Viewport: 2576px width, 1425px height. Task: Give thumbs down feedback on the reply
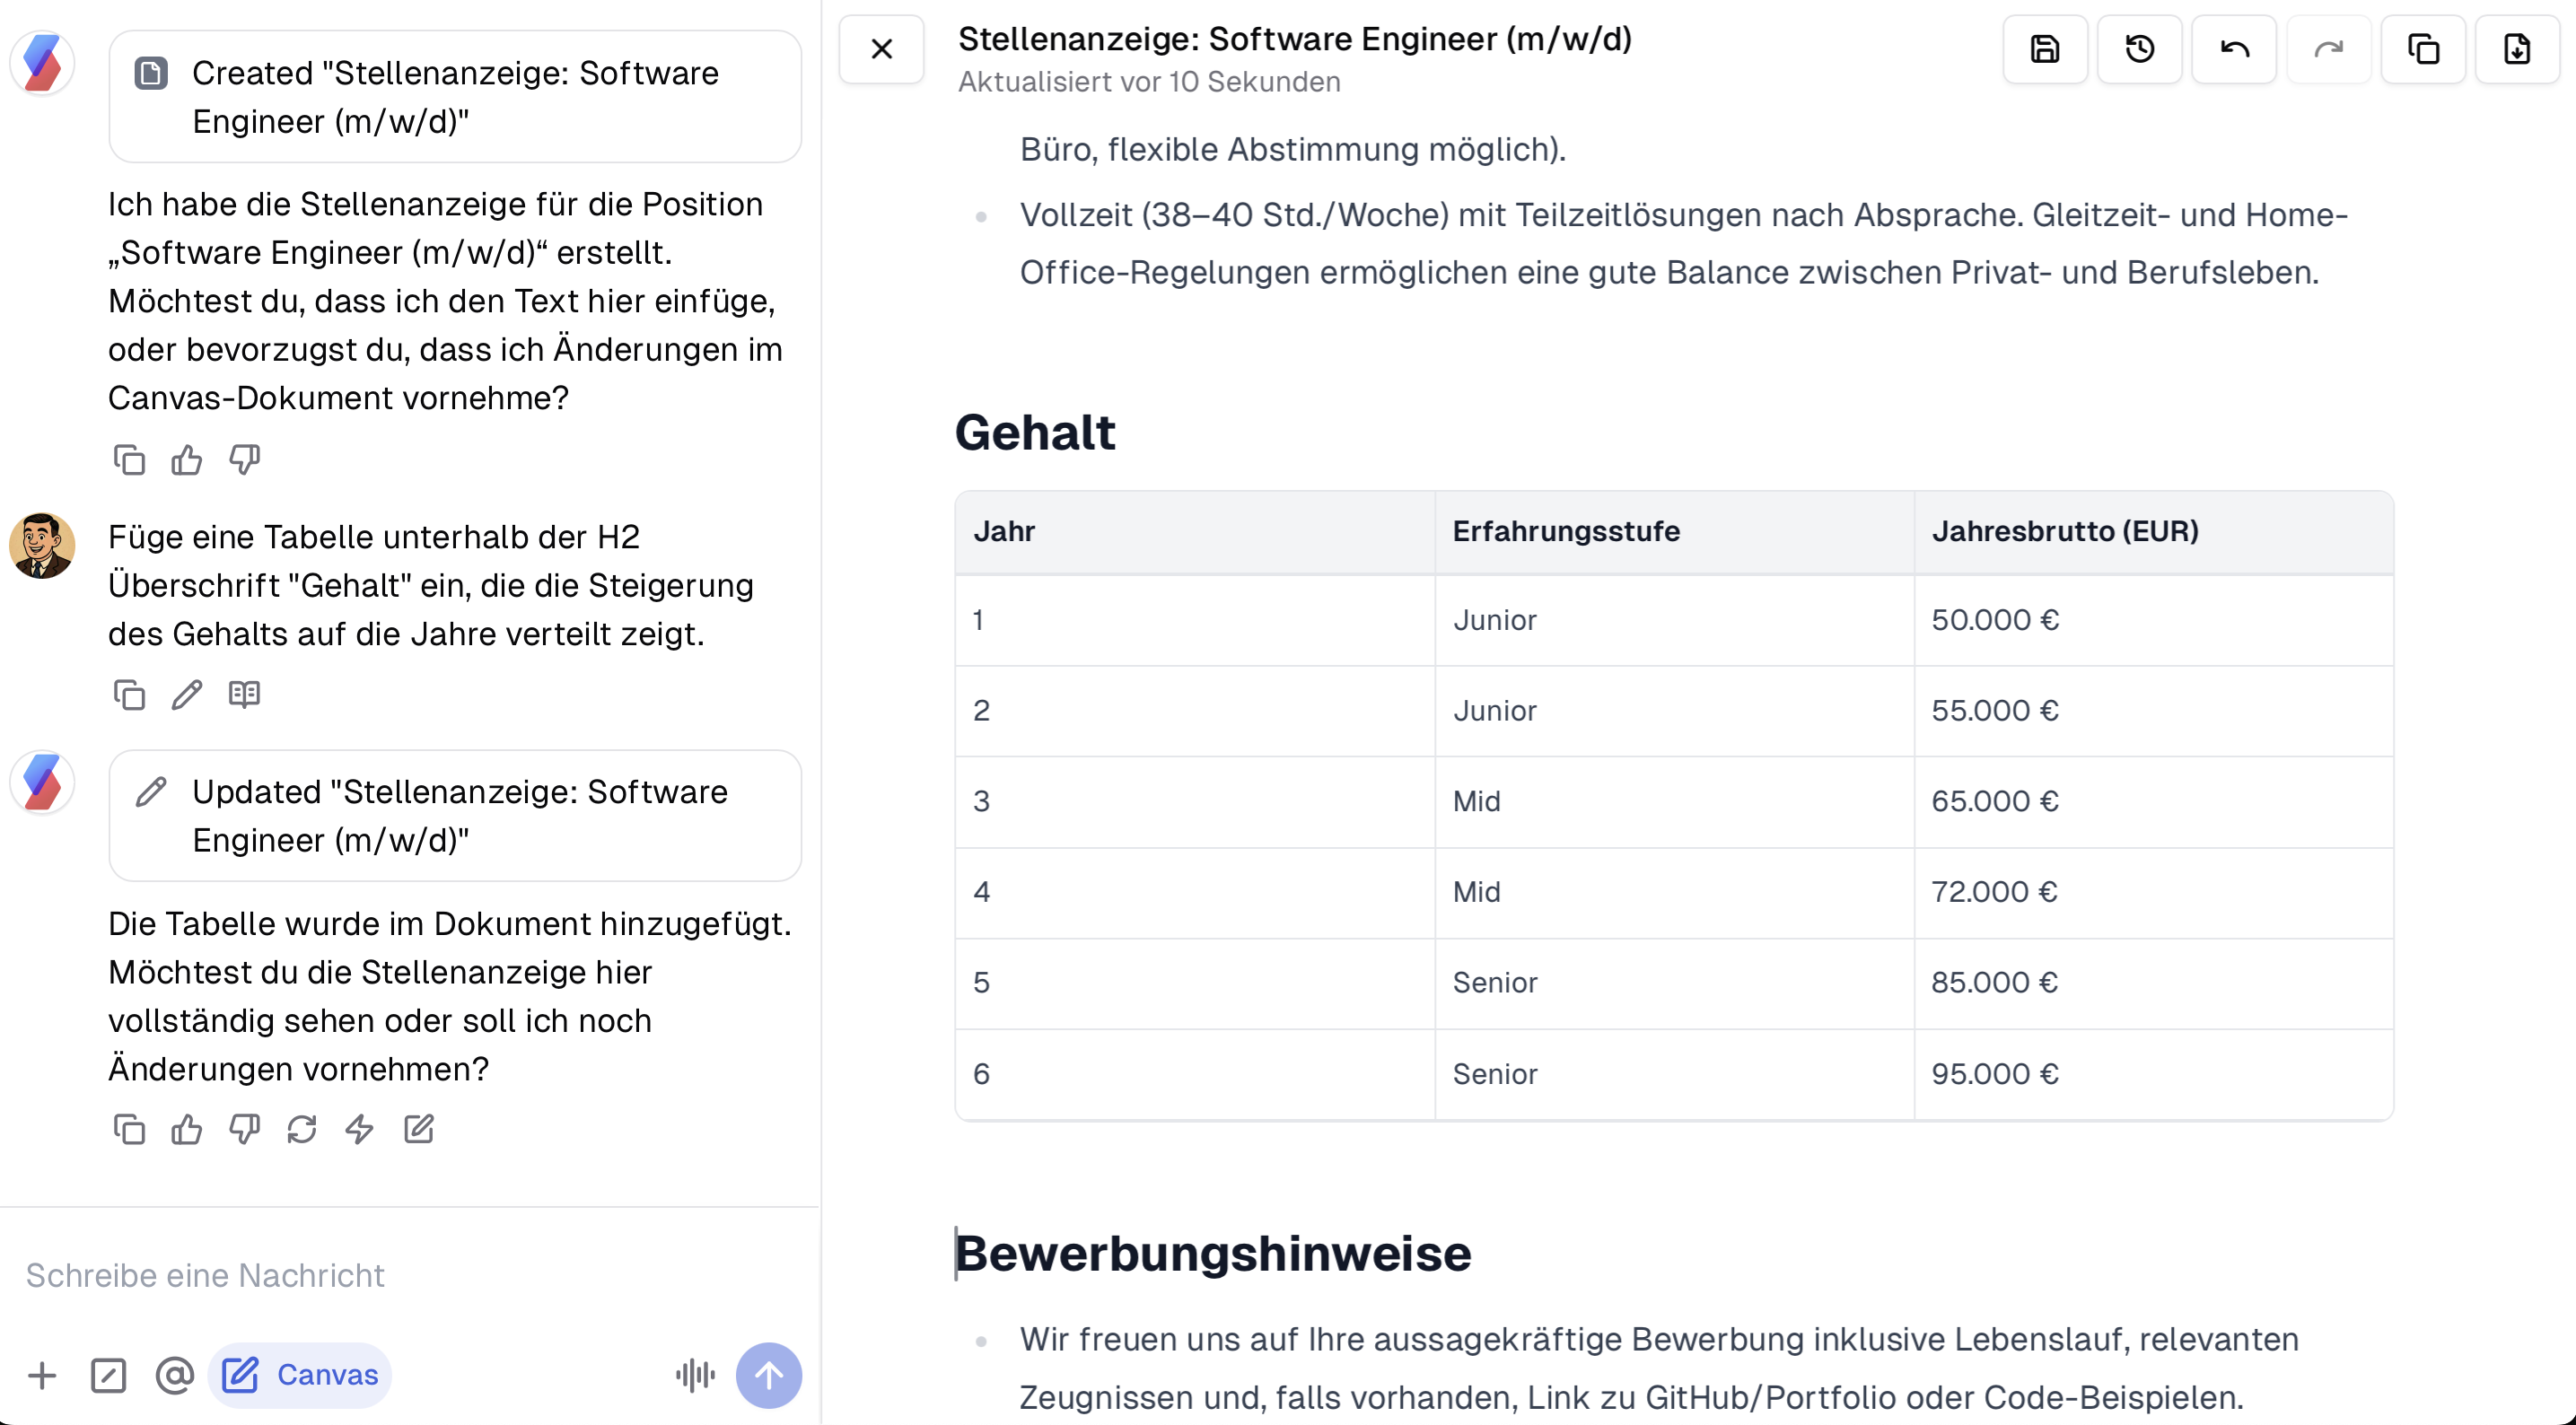pos(244,1130)
